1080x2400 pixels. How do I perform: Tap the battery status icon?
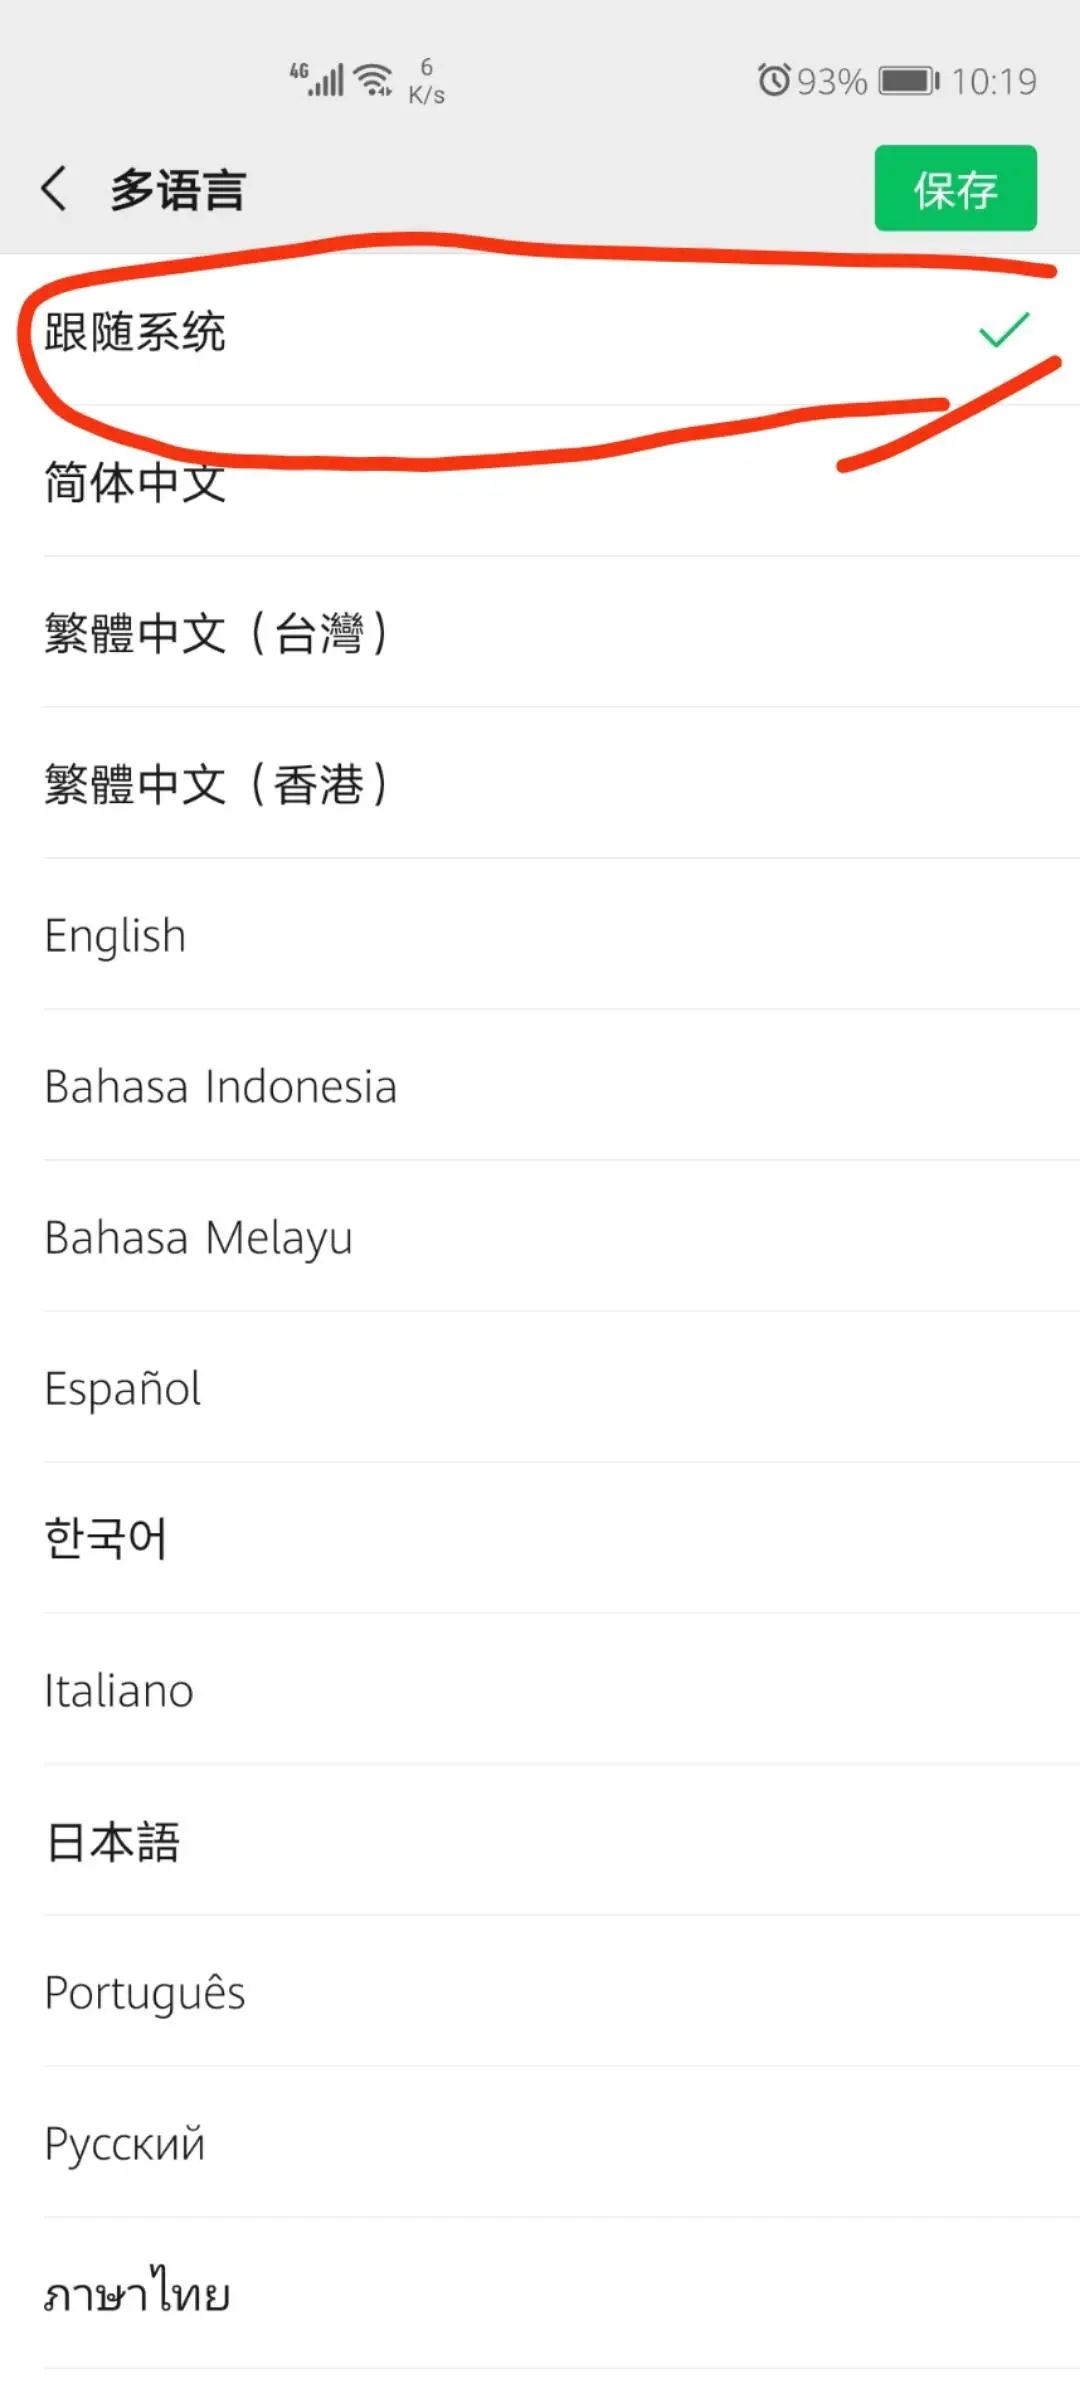tap(910, 80)
